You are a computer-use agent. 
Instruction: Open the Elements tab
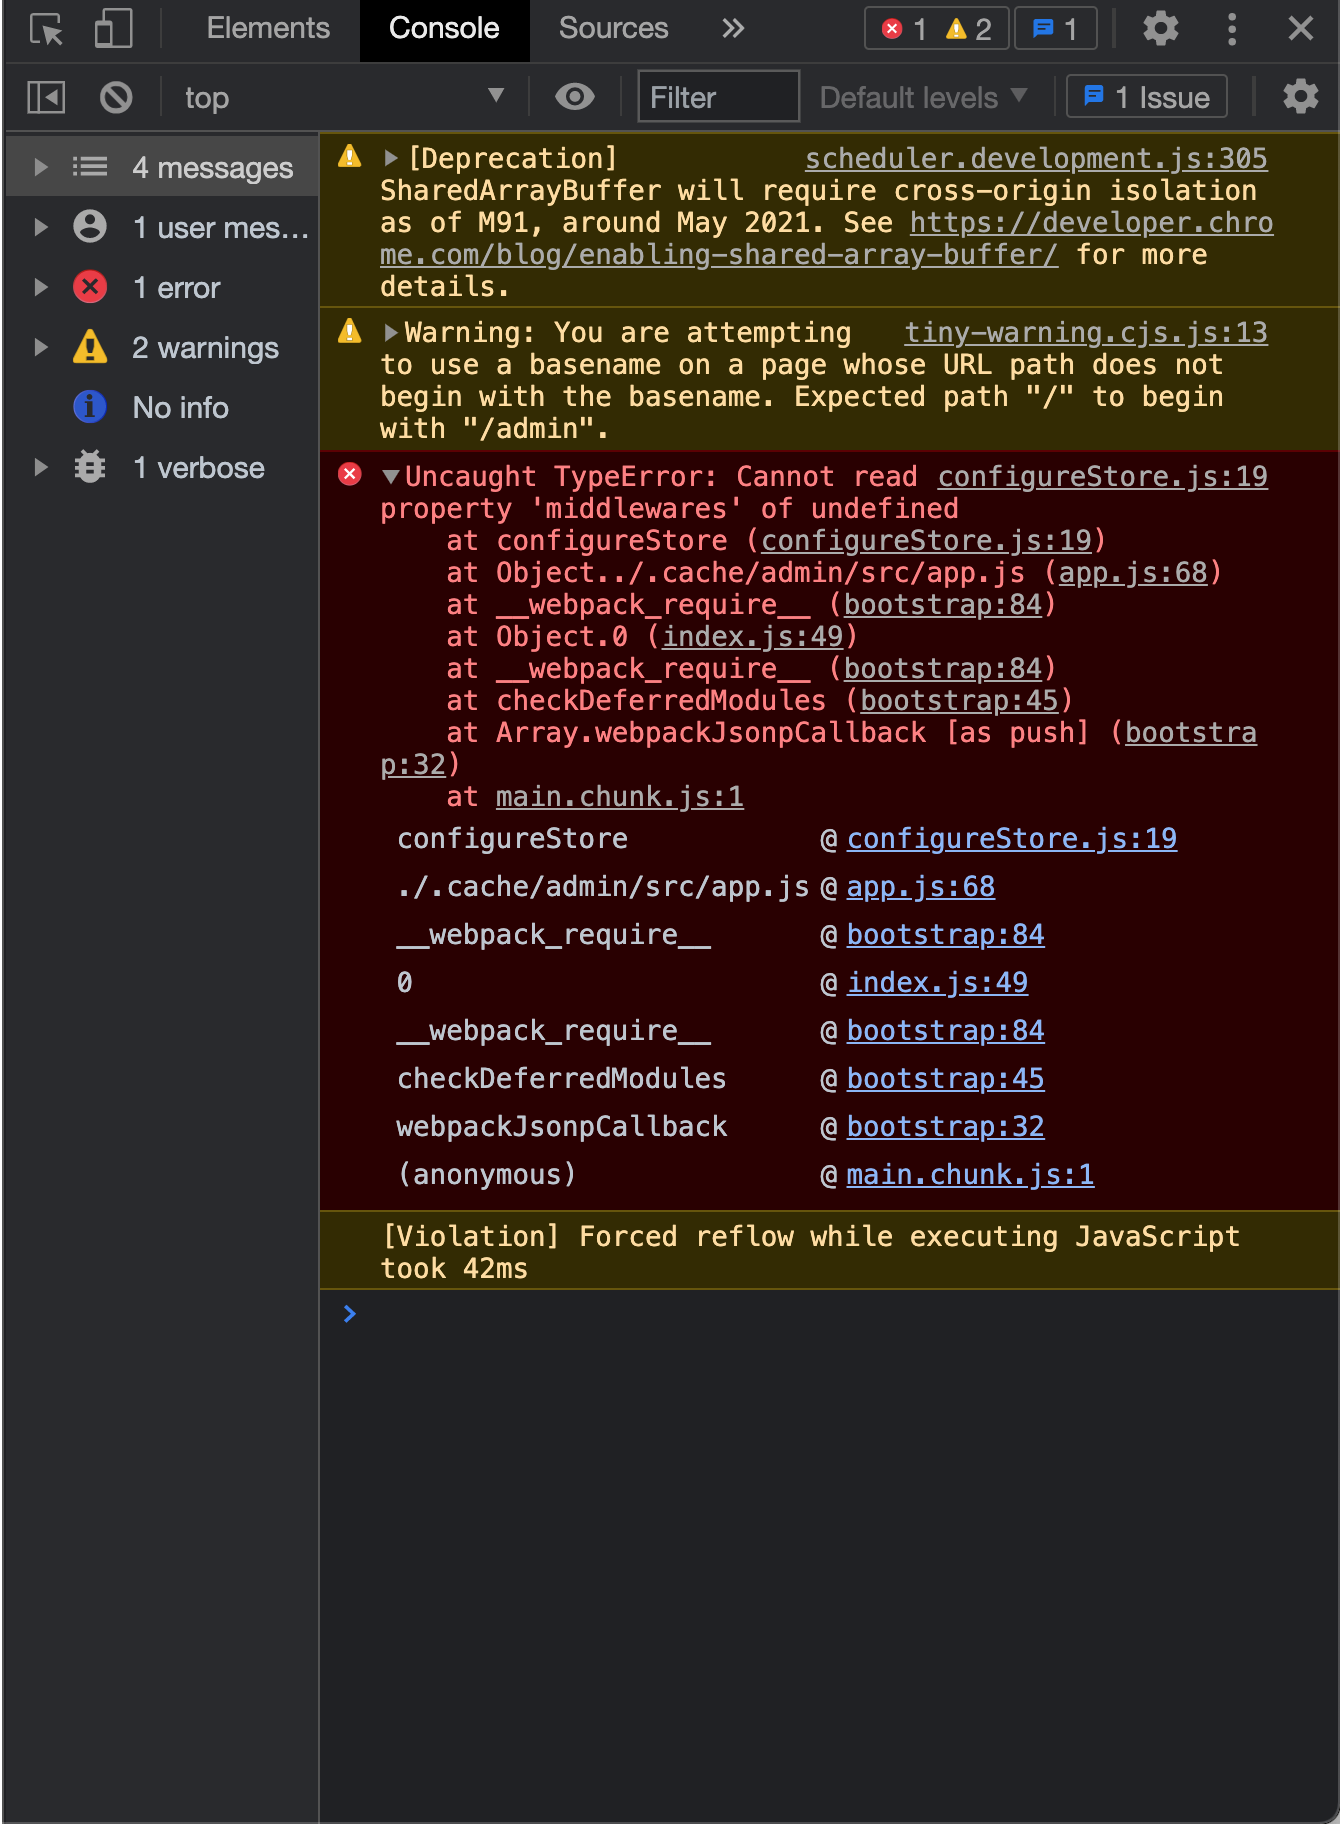point(268,28)
